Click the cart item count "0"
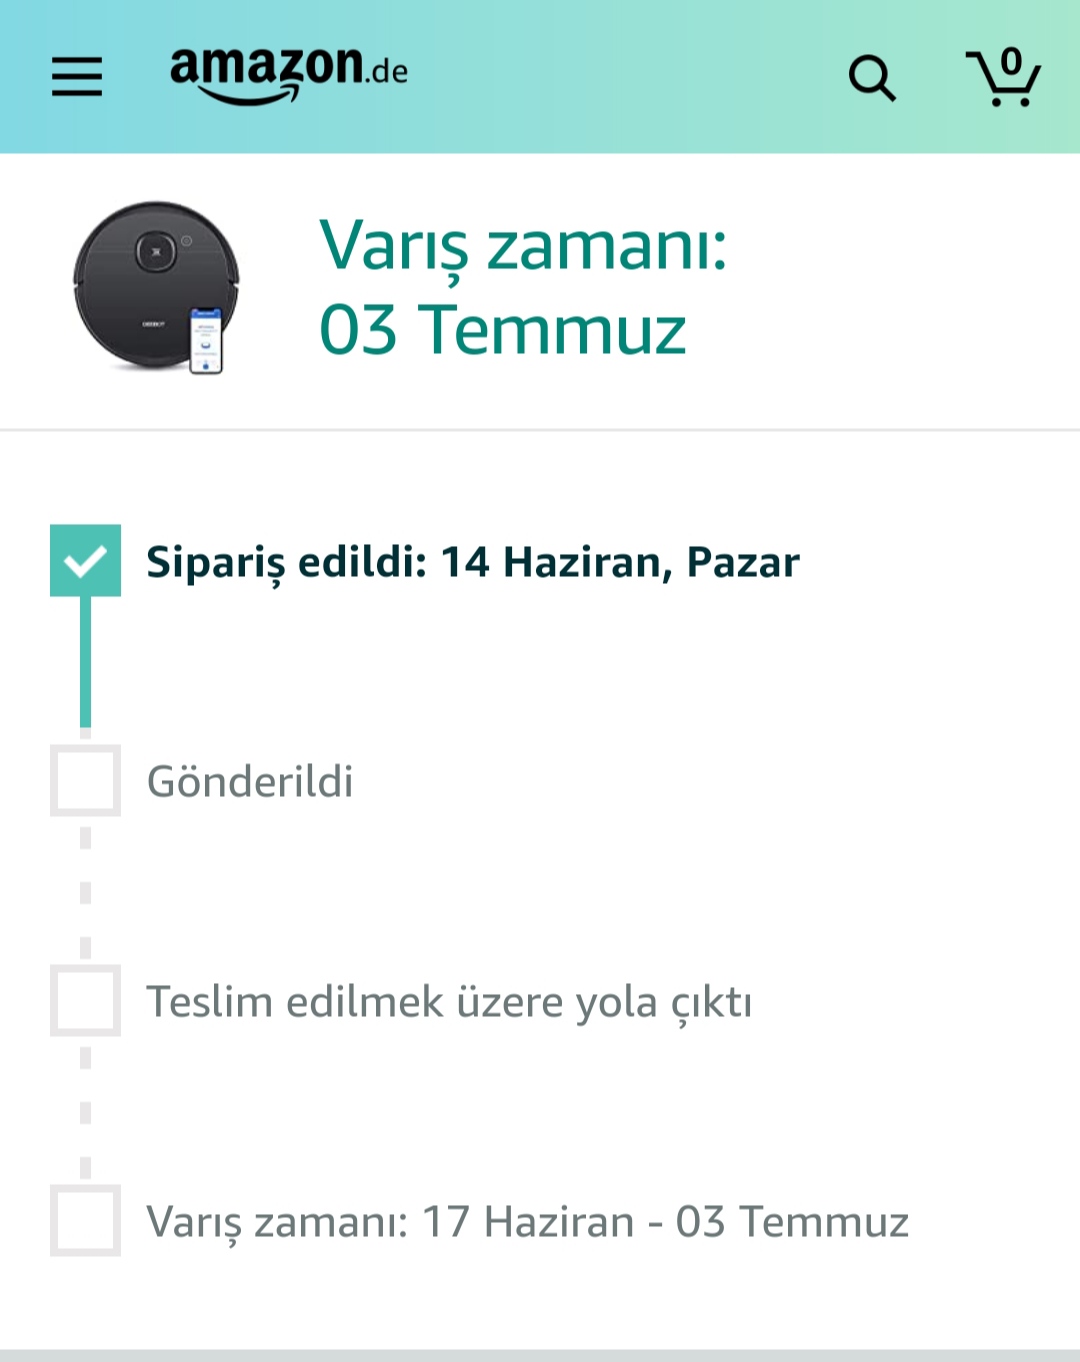1080x1362 pixels. coord(1012,62)
